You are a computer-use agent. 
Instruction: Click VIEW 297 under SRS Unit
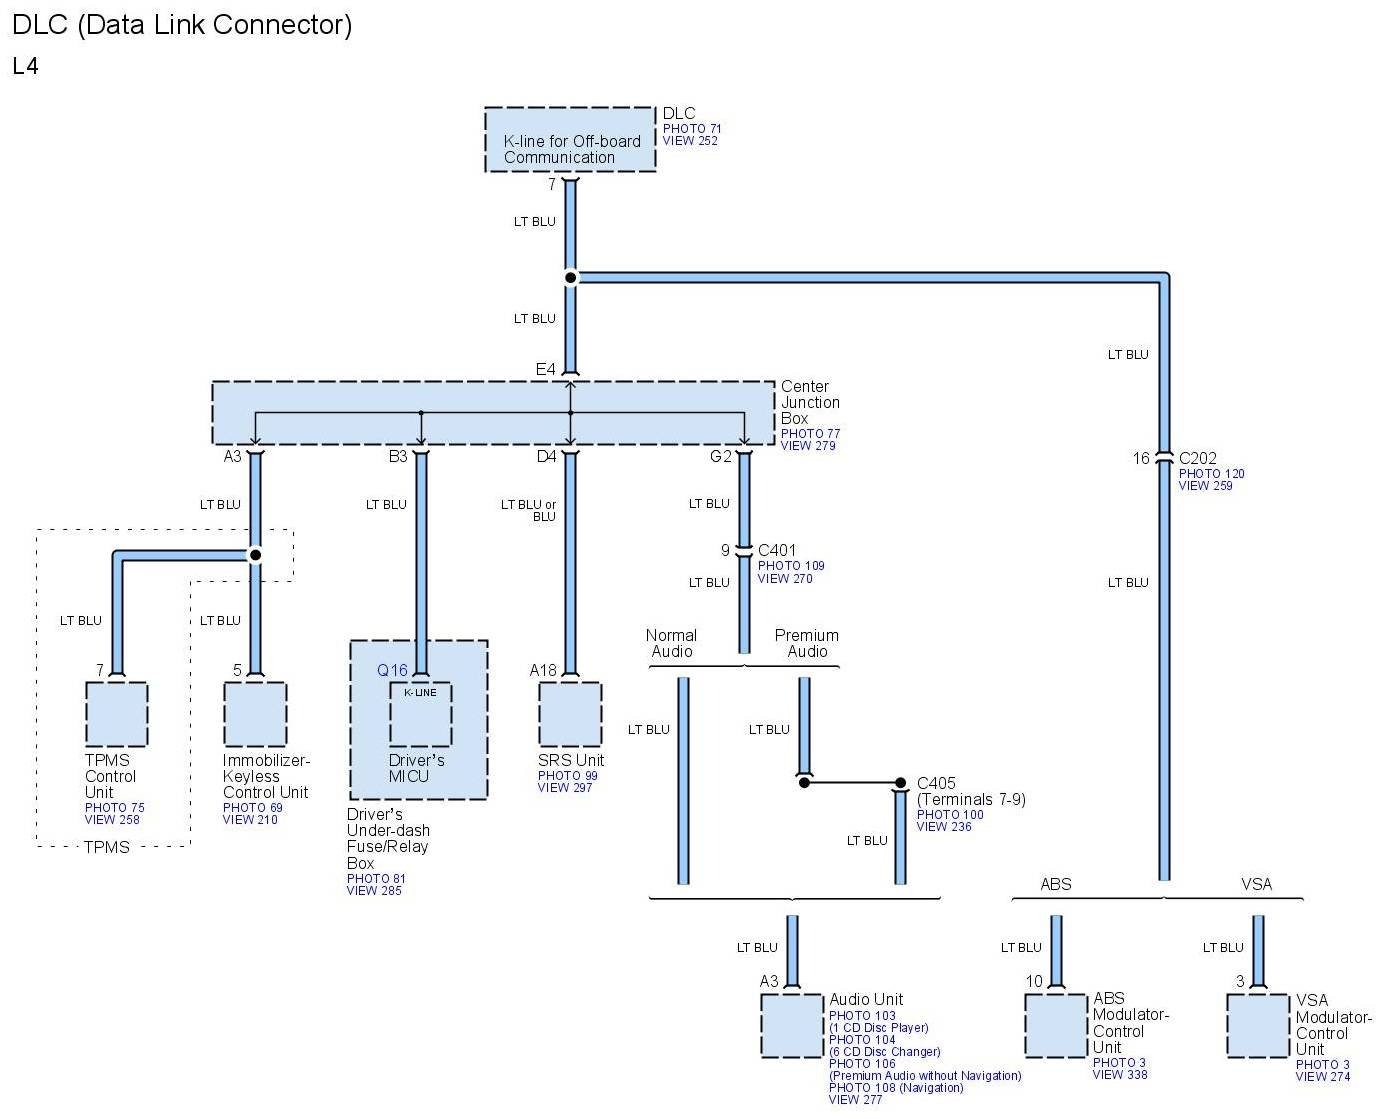coord(565,788)
